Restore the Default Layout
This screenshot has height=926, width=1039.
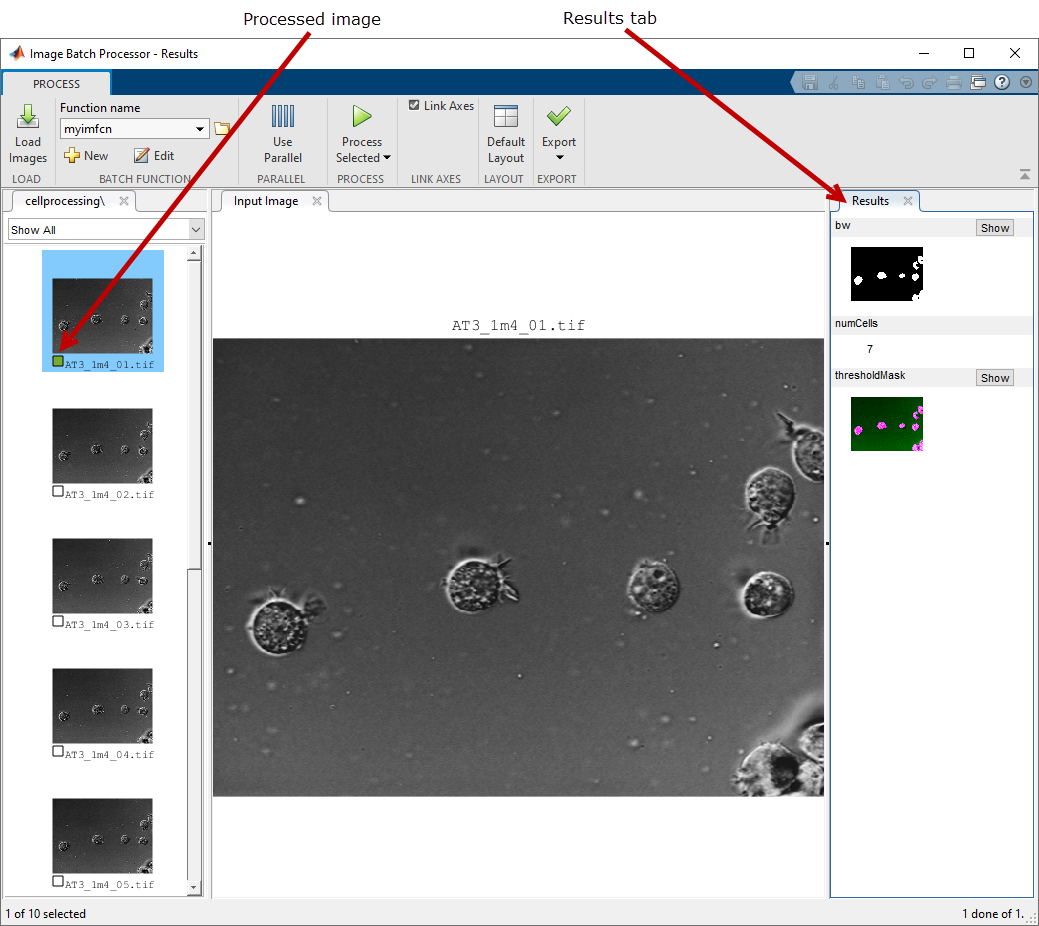tap(506, 134)
